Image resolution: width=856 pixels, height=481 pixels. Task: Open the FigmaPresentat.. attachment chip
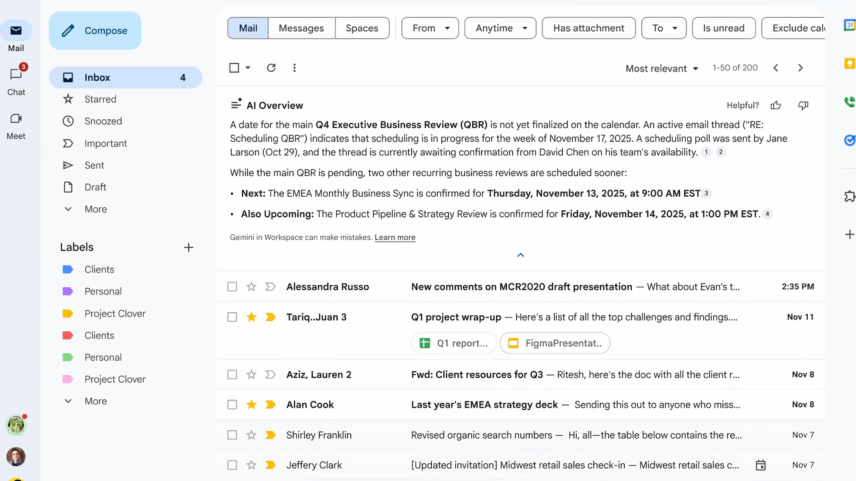(x=555, y=343)
